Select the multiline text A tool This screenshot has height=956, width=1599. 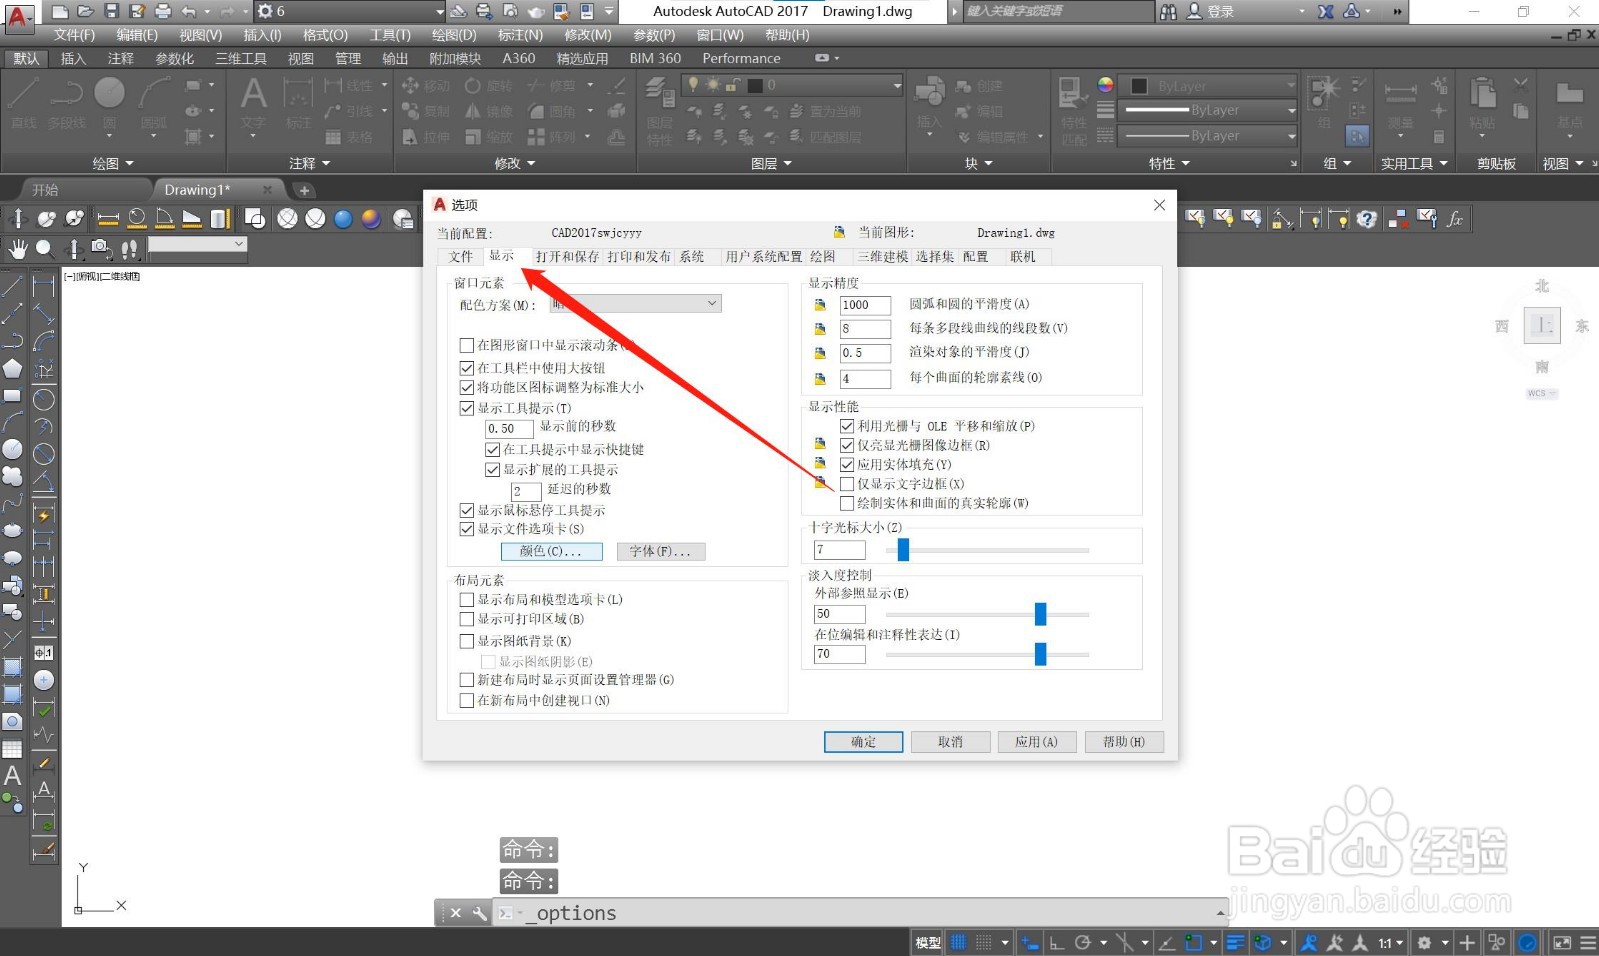pos(13,775)
